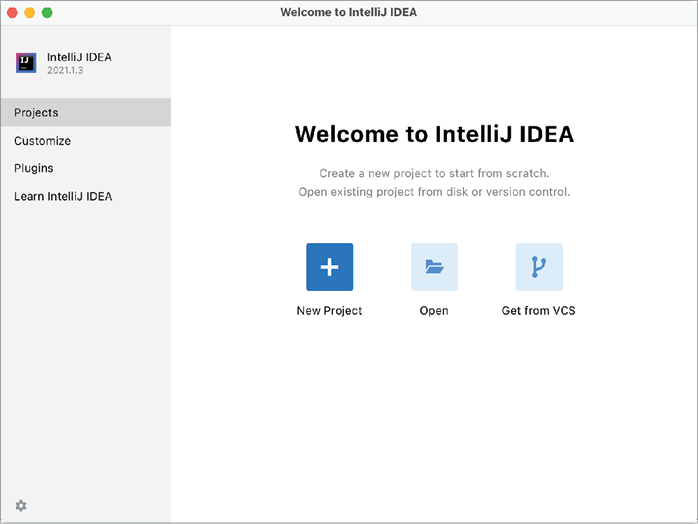Go to the Learn IntelliJ IDEA tab

click(x=63, y=196)
